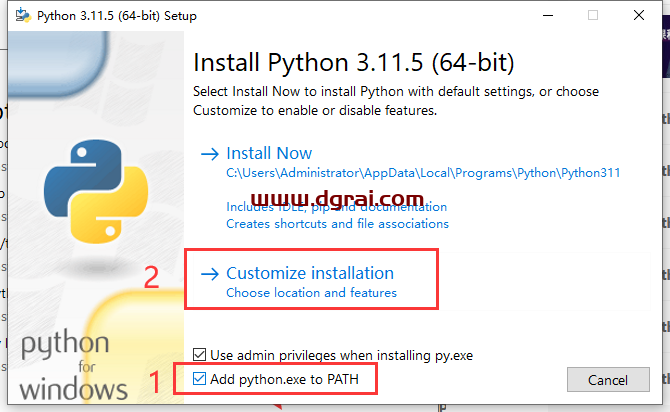
Task: Click 'Creates shortcuts and file associations' text
Action: [x=338, y=224]
